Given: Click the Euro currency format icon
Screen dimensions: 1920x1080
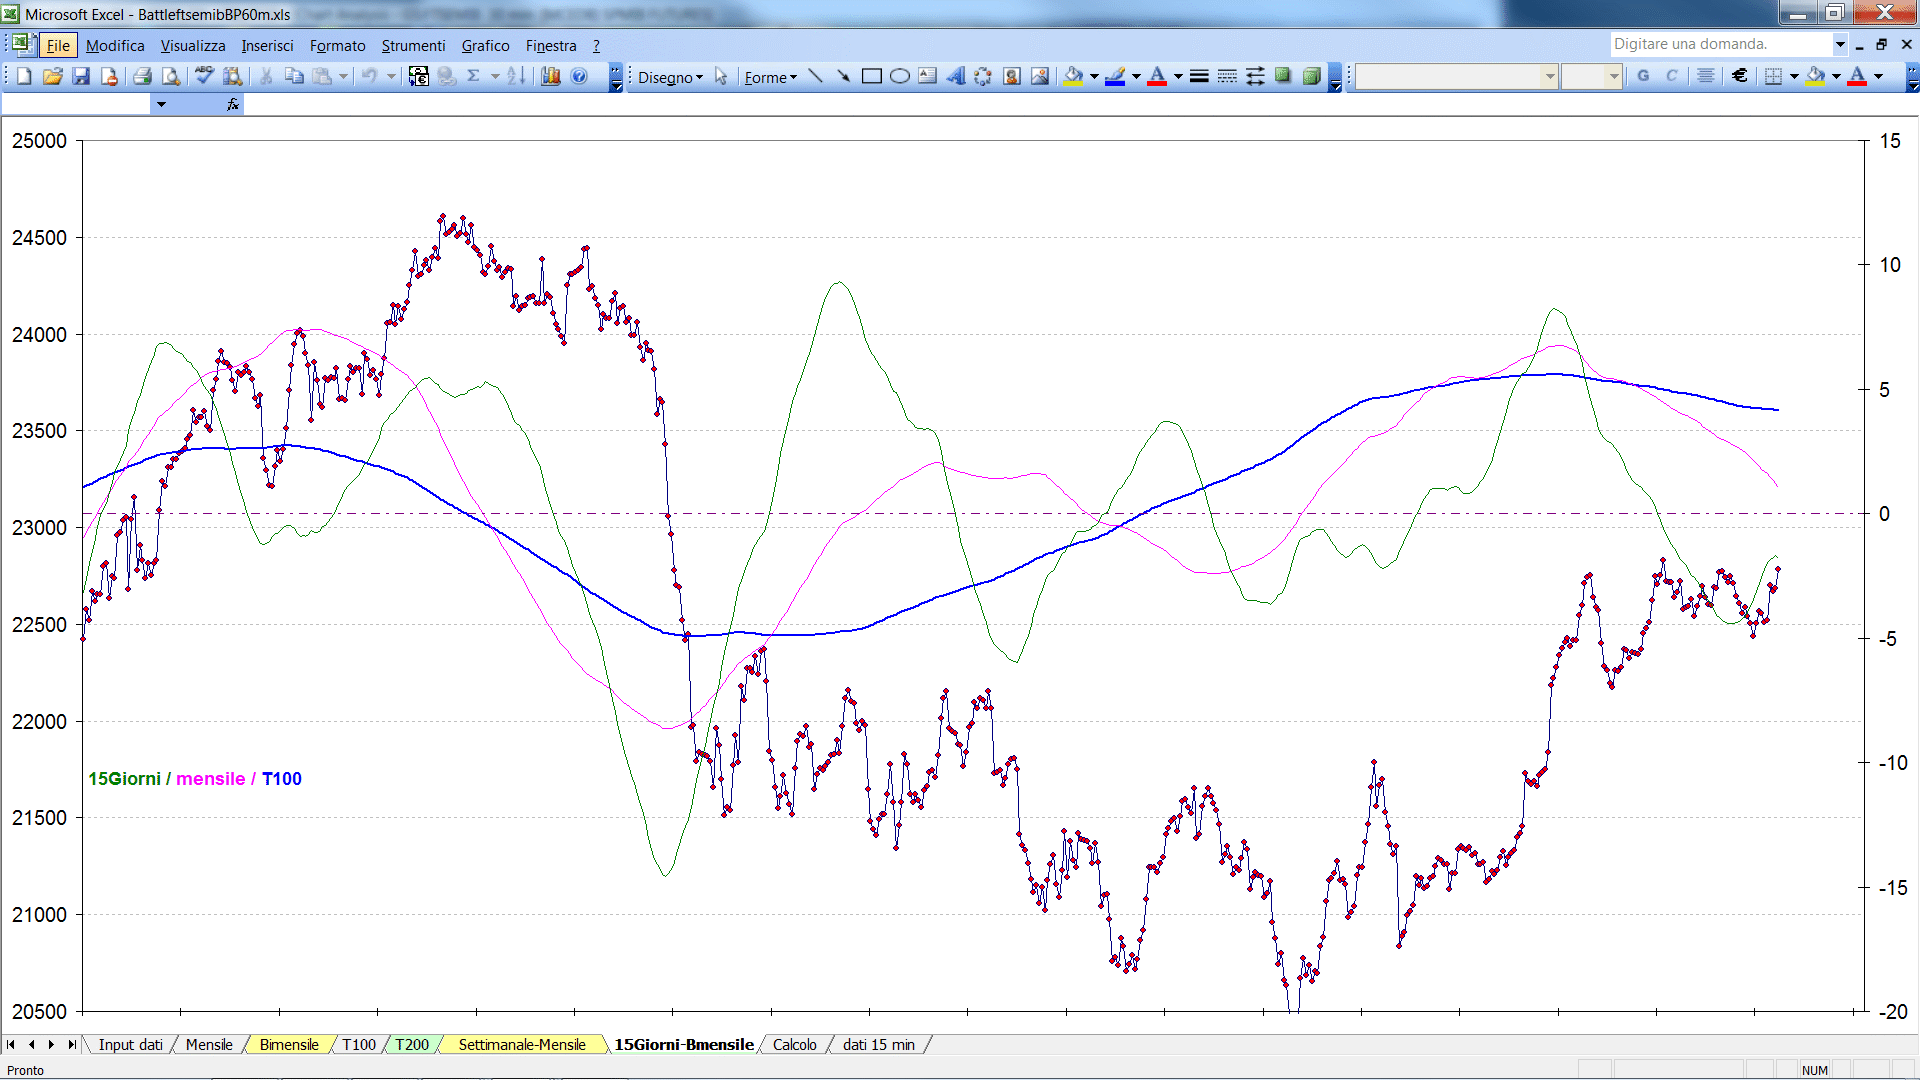Looking at the screenshot, I should point(1740,76).
